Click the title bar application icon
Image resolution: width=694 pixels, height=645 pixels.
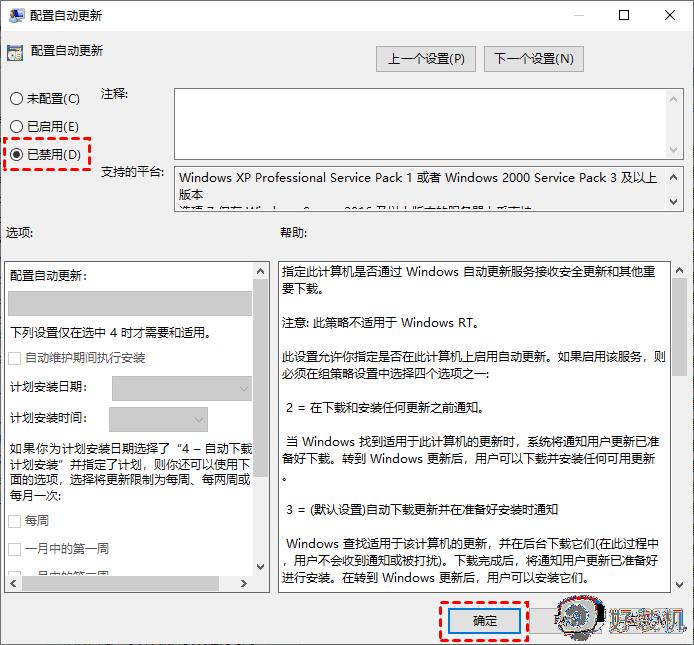[16, 15]
